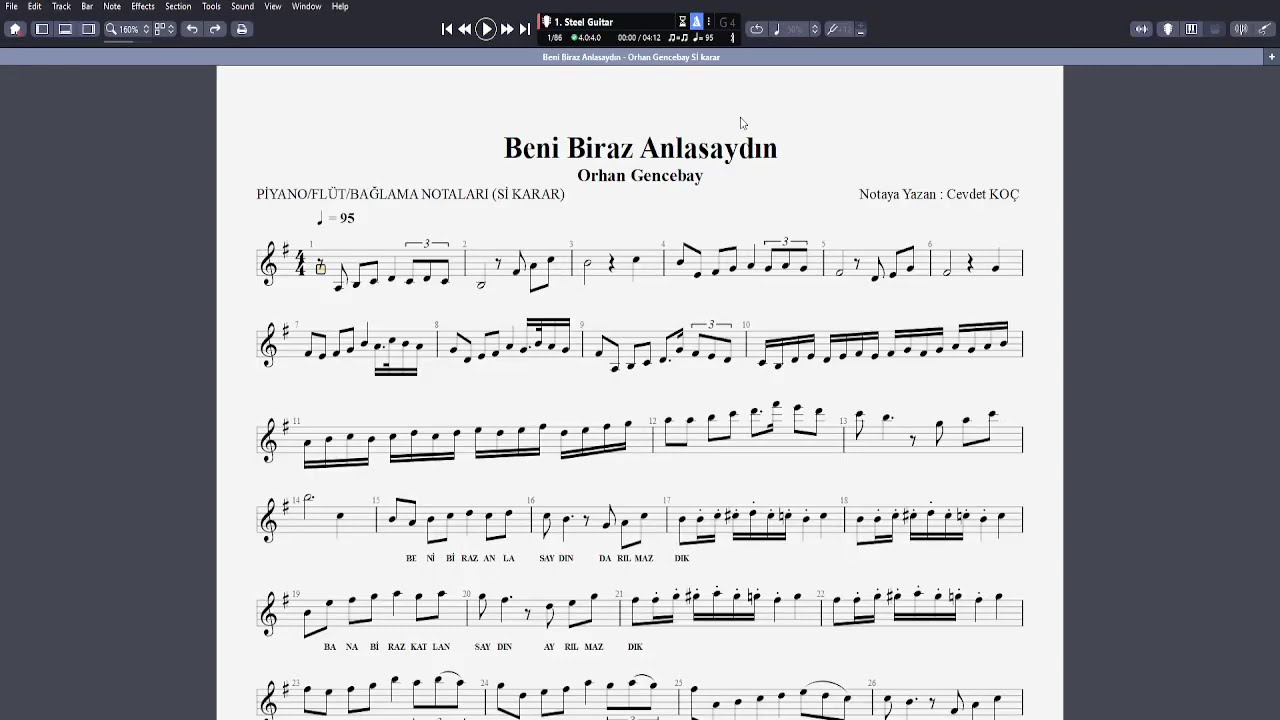Screen dimensions: 1280x720
Task: Click the 4/4 time signature on staff
Action: pyautogui.click(x=300, y=263)
